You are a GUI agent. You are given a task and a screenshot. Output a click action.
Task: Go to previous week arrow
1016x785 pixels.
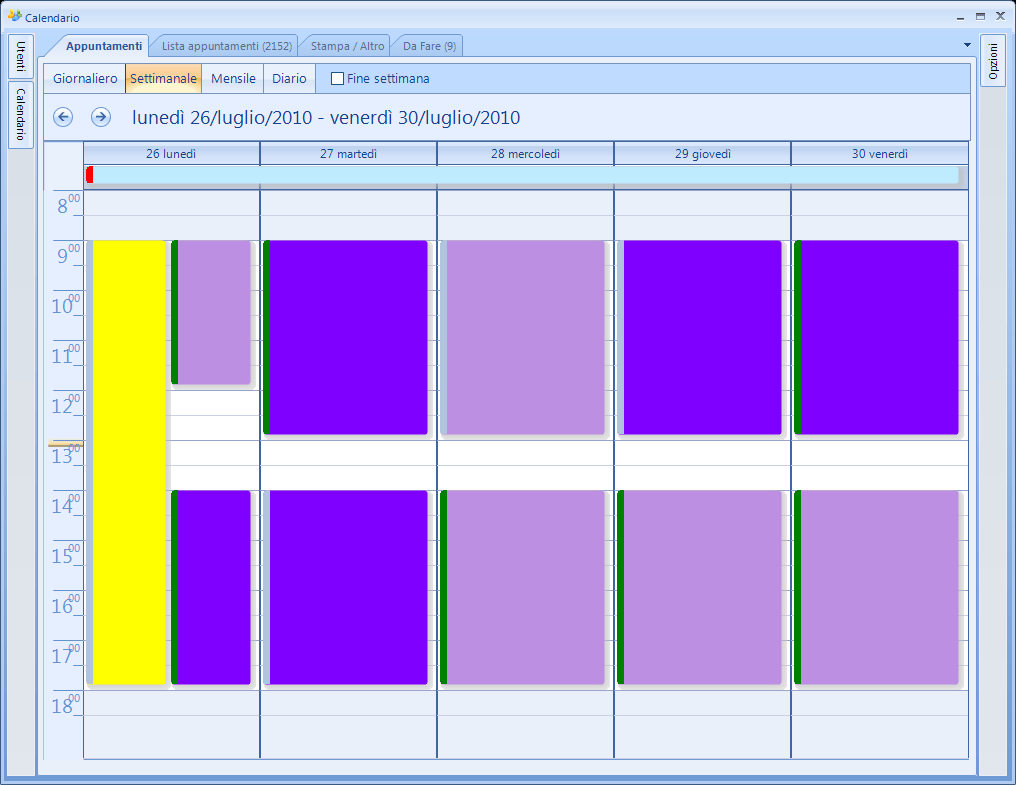click(63, 117)
